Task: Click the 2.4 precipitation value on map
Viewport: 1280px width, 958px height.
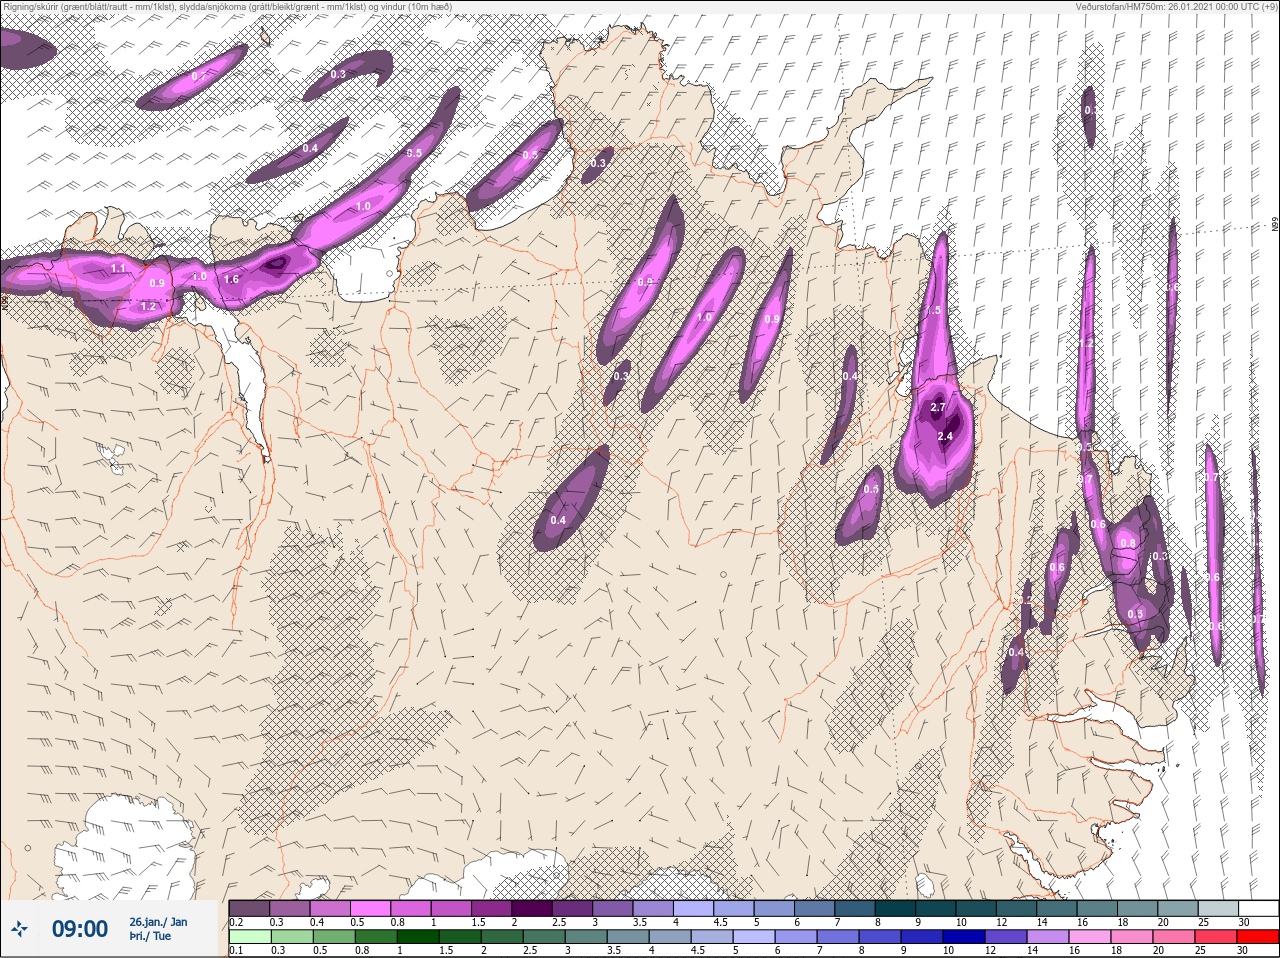Action: click(x=945, y=436)
